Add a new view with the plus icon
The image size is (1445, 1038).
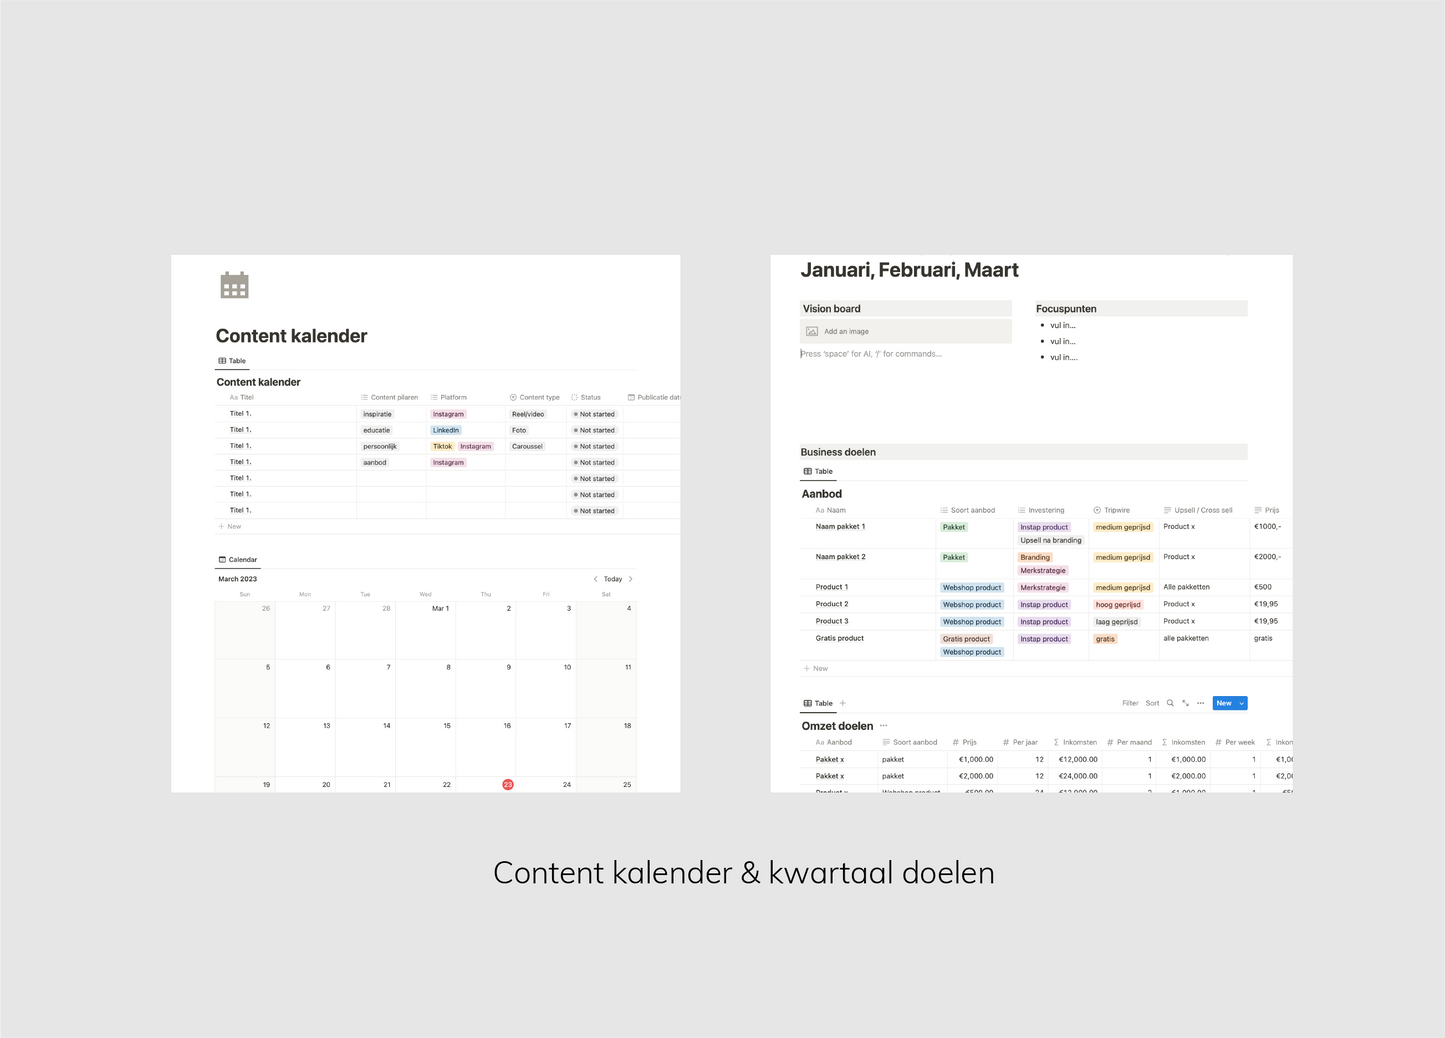(843, 703)
